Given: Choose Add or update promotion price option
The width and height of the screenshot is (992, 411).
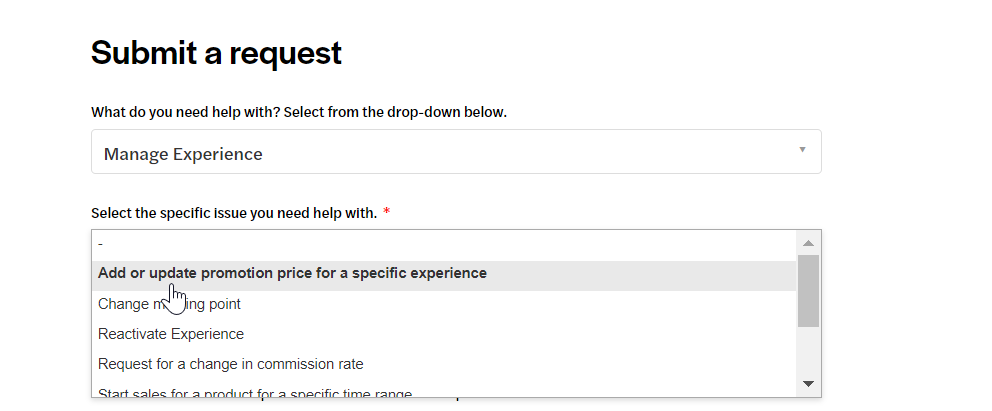Looking at the screenshot, I should 444,275.
